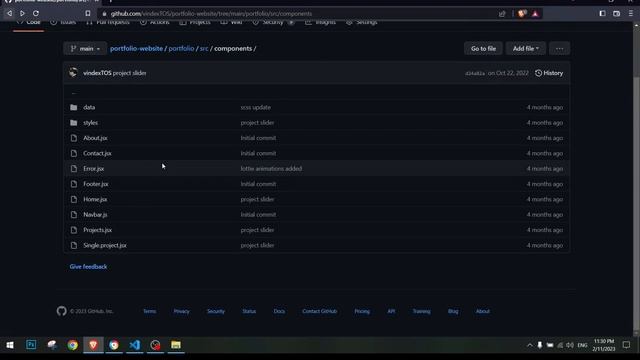The height and width of the screenshot is (360, 640).
Task: Switch to Pull requests tab
Action: [x=108, y=22]
